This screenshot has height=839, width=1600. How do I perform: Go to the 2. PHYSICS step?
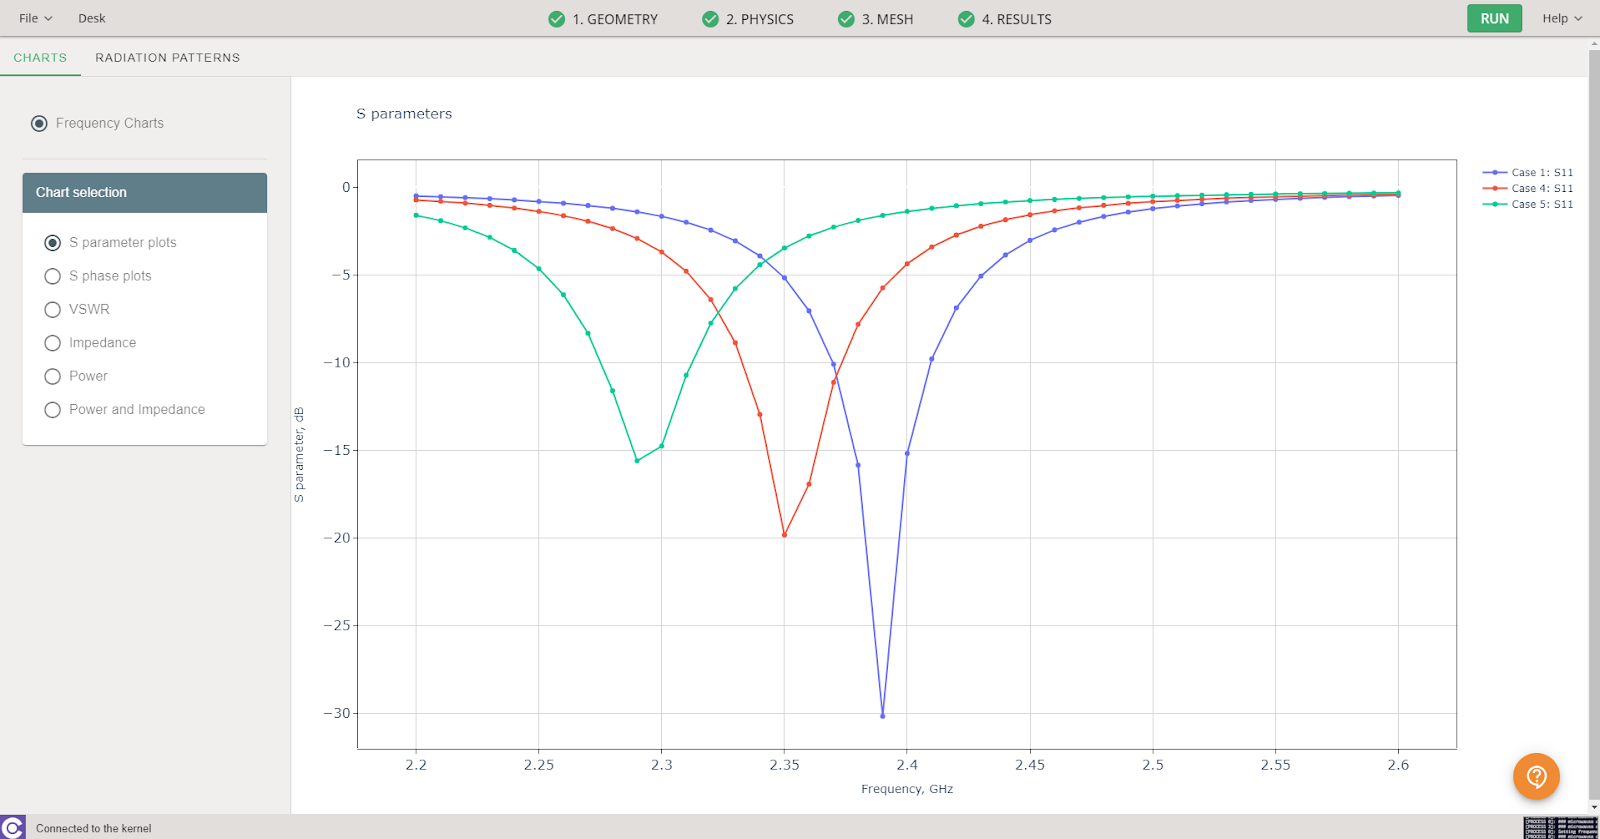tap(748, 19)
